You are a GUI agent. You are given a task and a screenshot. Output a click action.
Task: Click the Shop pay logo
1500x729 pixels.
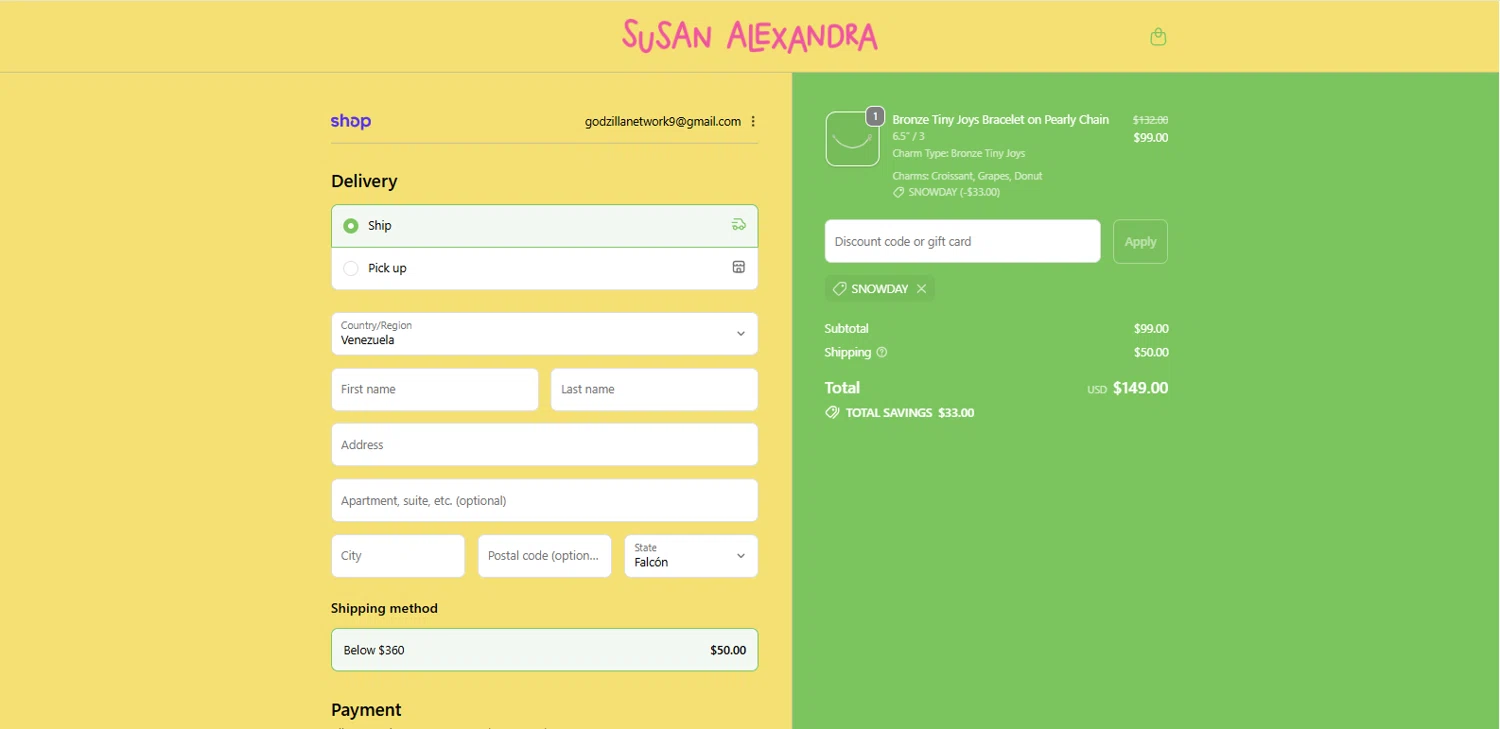point(351,122)
